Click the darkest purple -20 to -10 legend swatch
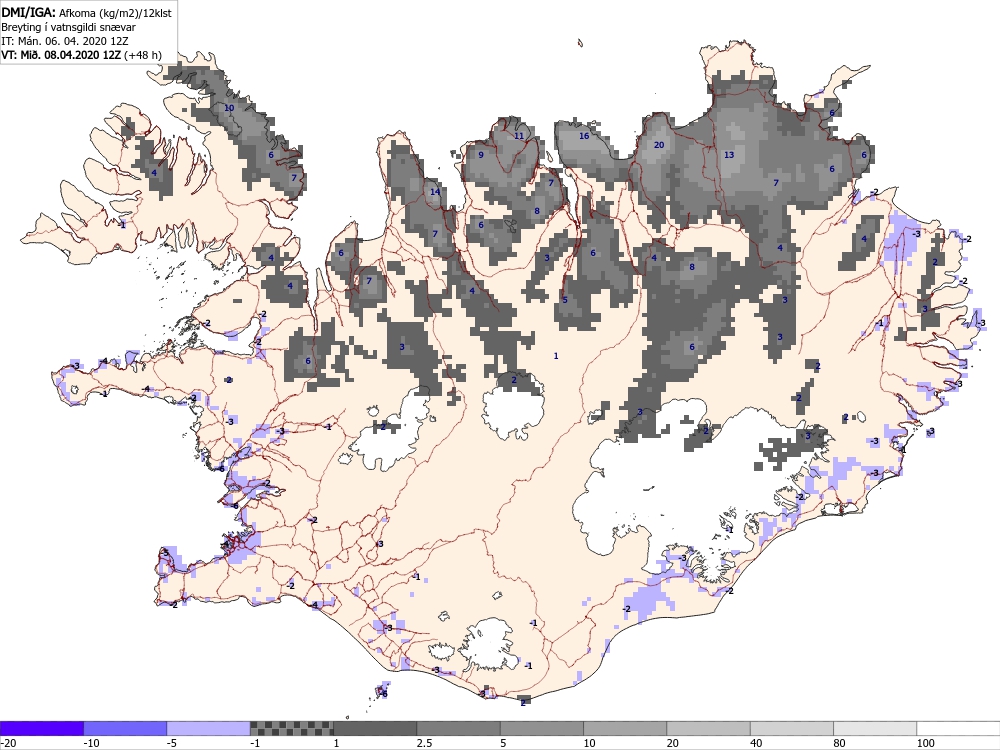1000x750 pixels. click(41, 728)
